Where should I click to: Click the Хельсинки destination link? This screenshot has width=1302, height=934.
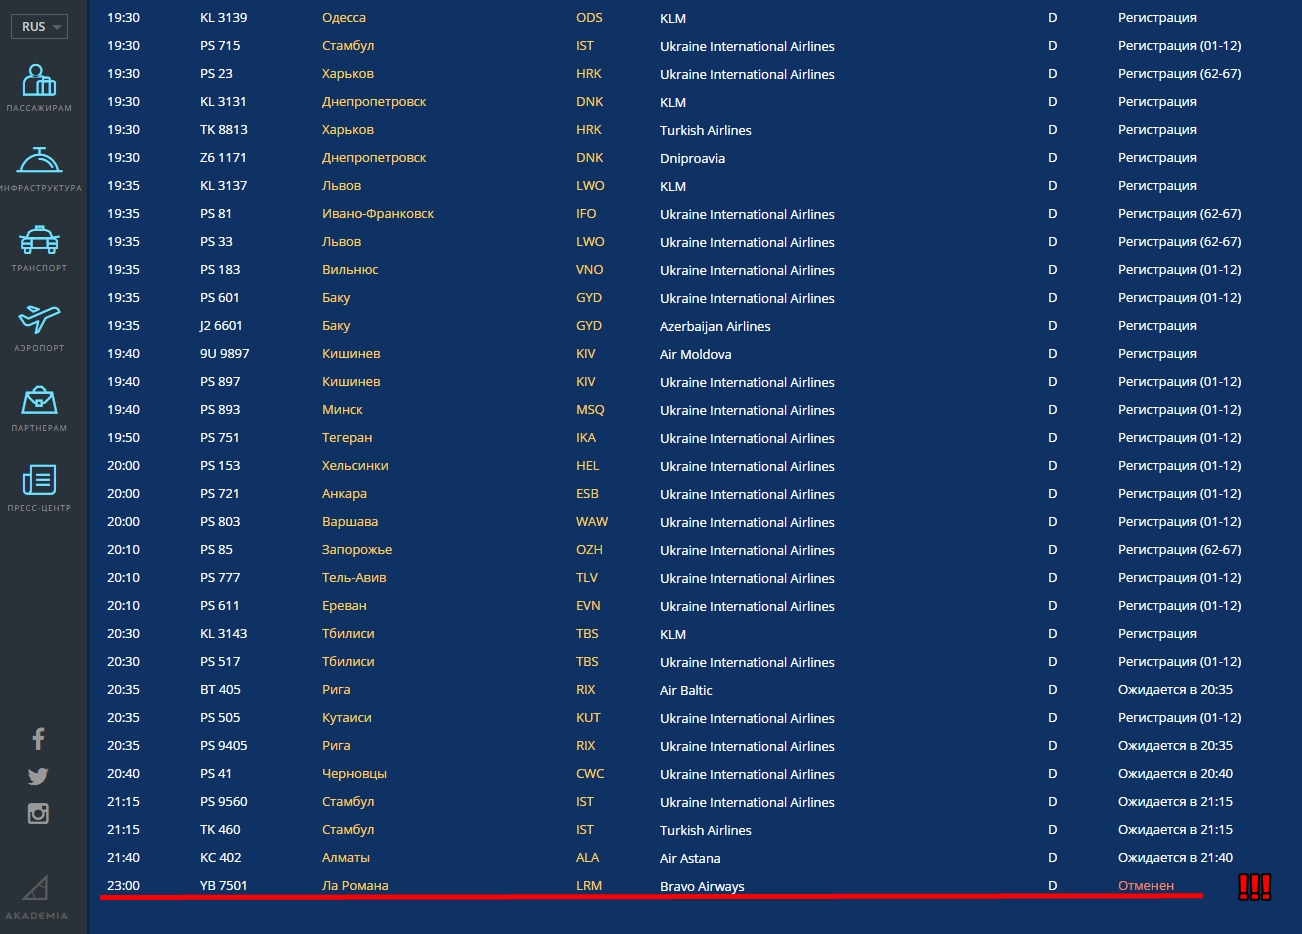tap(355, 466)
